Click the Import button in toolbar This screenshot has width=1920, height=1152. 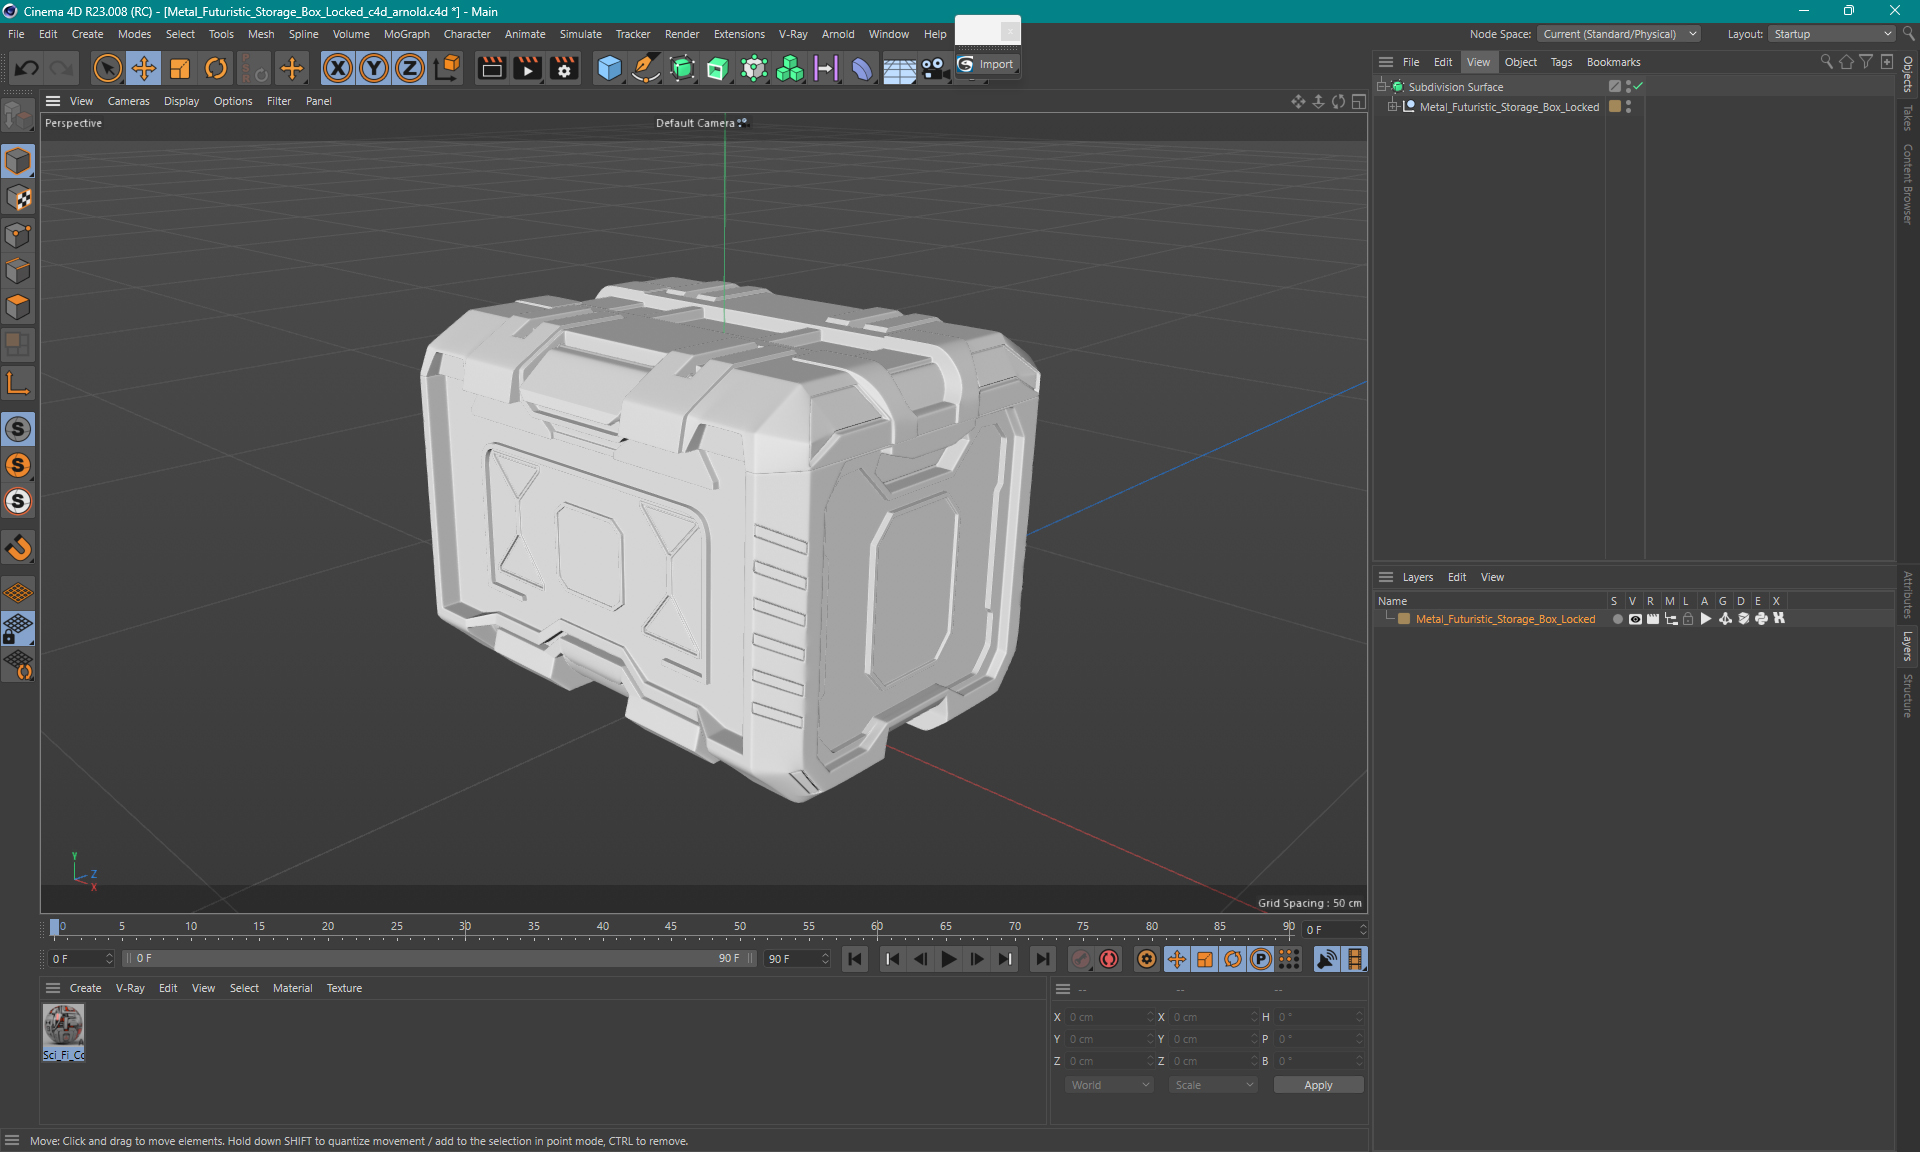(987, 64)
